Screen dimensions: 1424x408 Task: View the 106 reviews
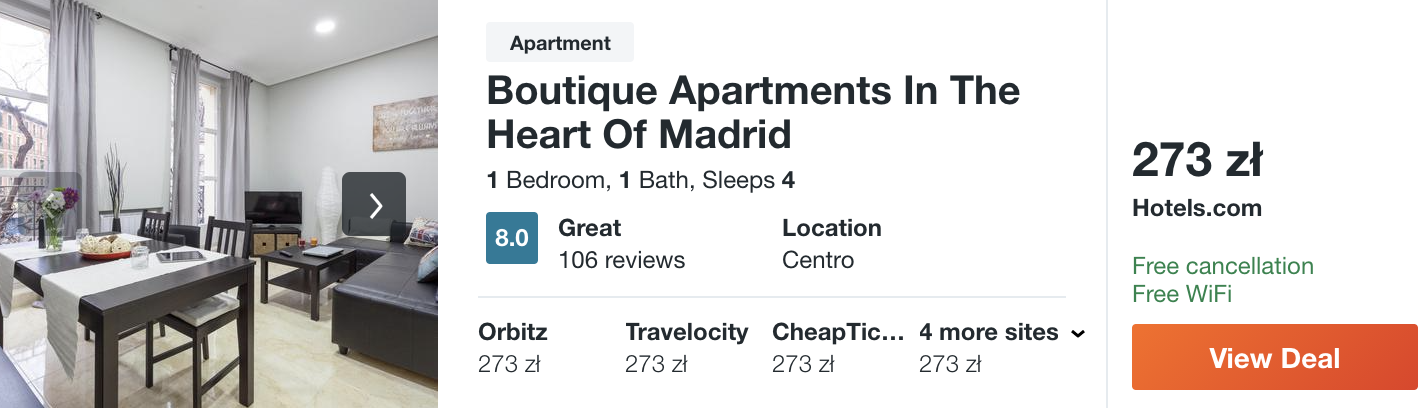621,260
